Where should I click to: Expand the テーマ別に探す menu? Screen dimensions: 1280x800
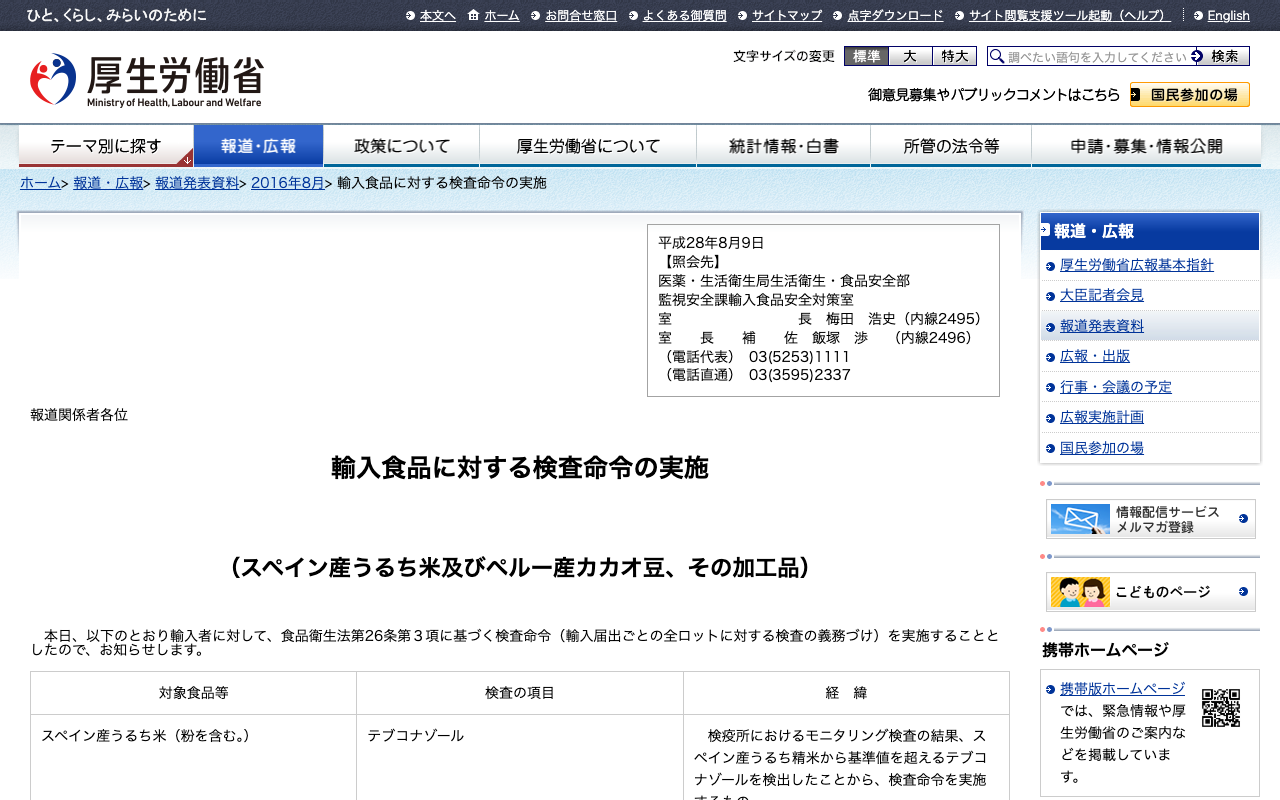click(x=106, y=146)
